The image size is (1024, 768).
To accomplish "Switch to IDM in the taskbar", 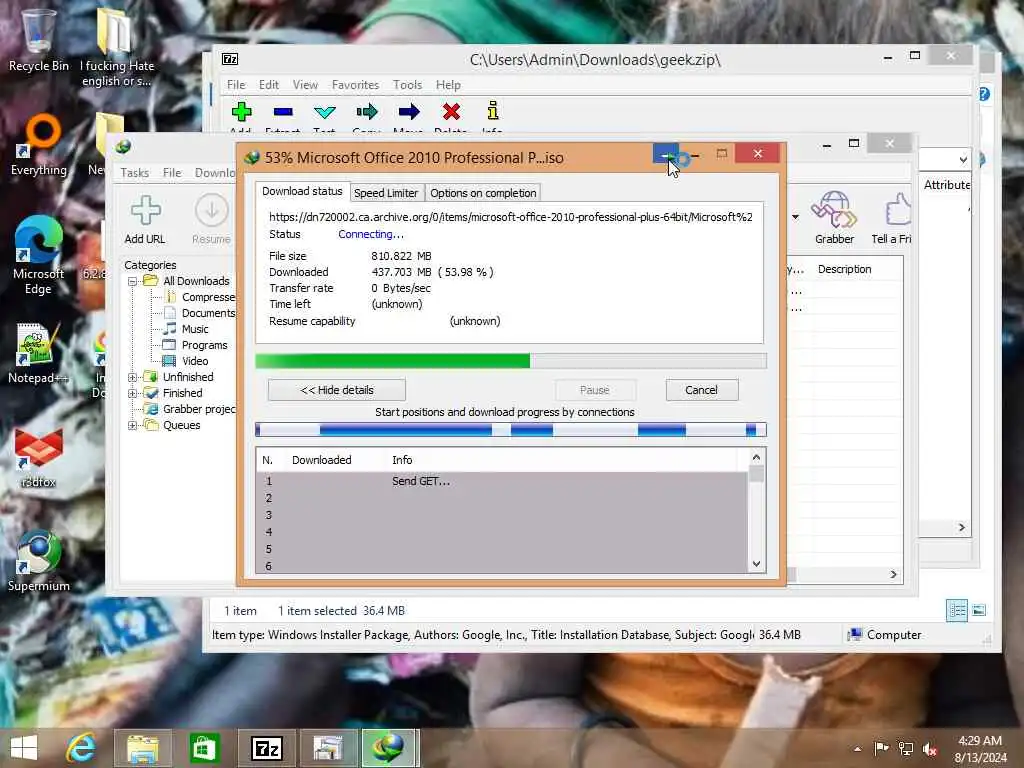I will [x=389, y=748].
